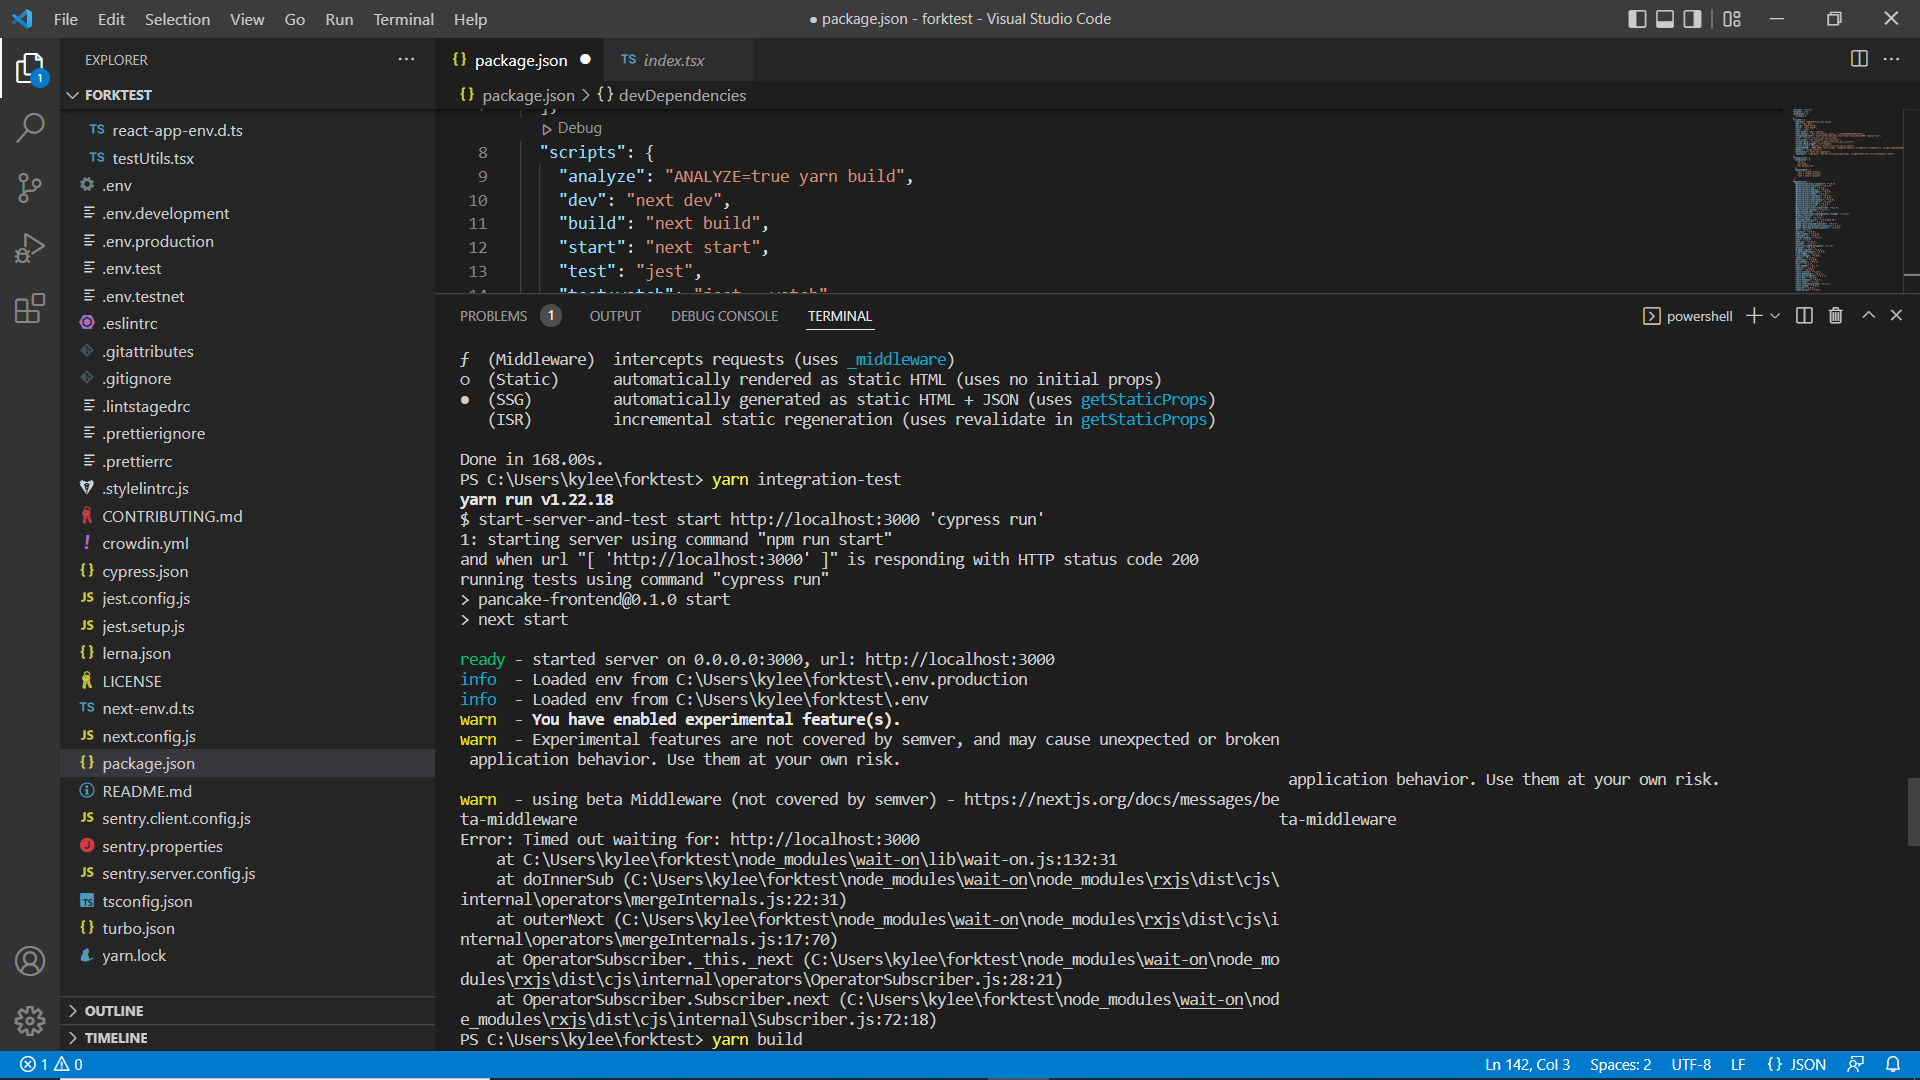Screen dimensions: 1920x1080
Task: Split the editor using the top-right icon
Action: coord(1859,59)
